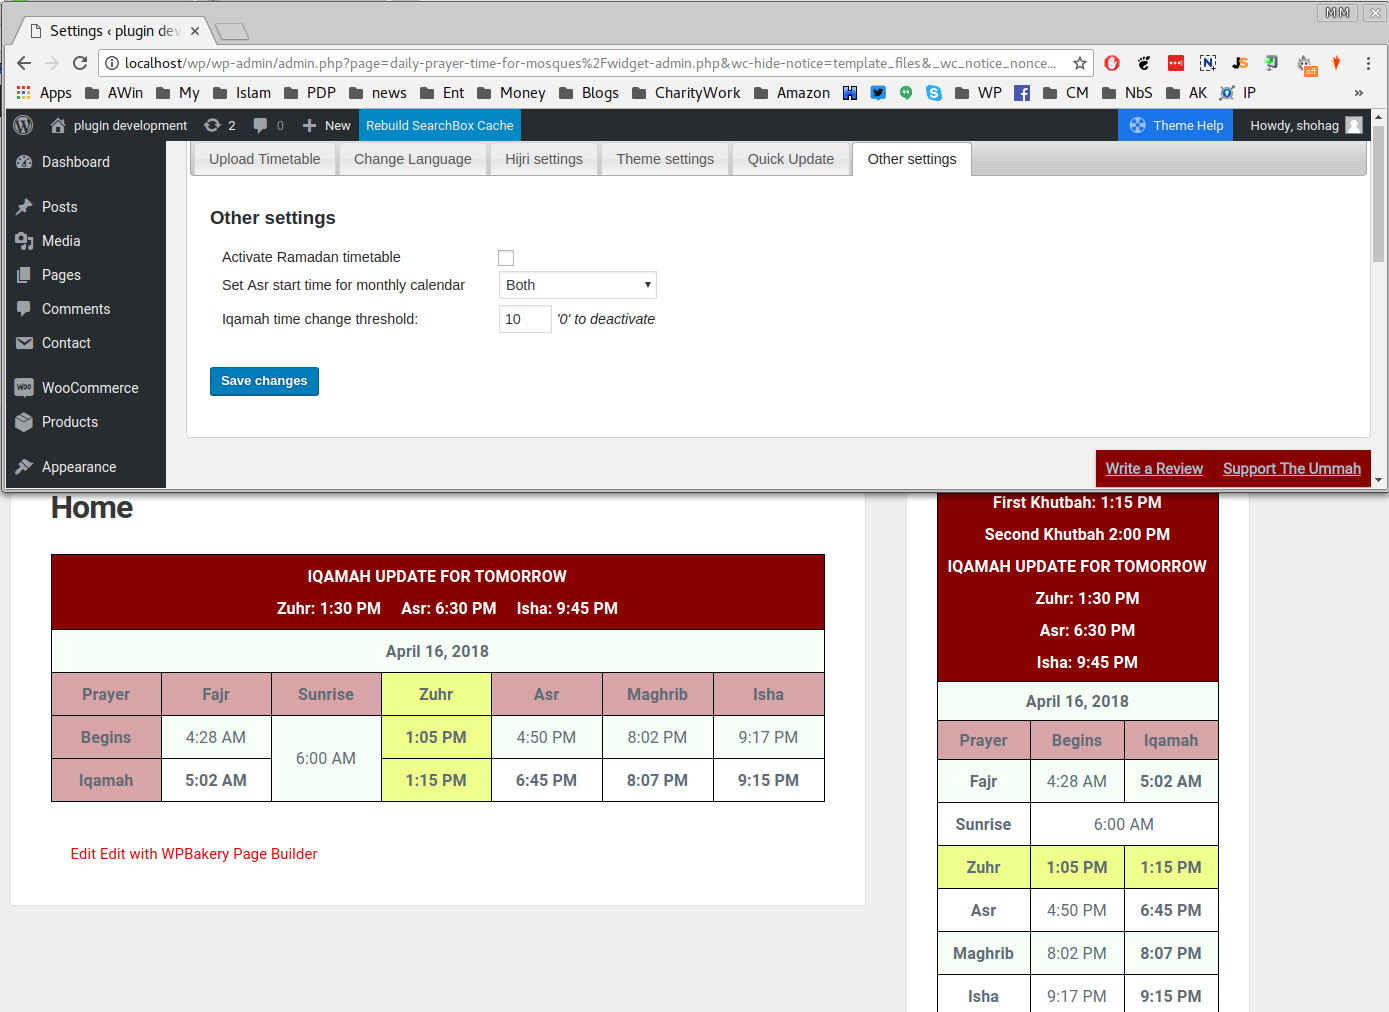1389x1012 pixels.
Task: Bookmark this page with the star icon
Action: (1080, 63)
